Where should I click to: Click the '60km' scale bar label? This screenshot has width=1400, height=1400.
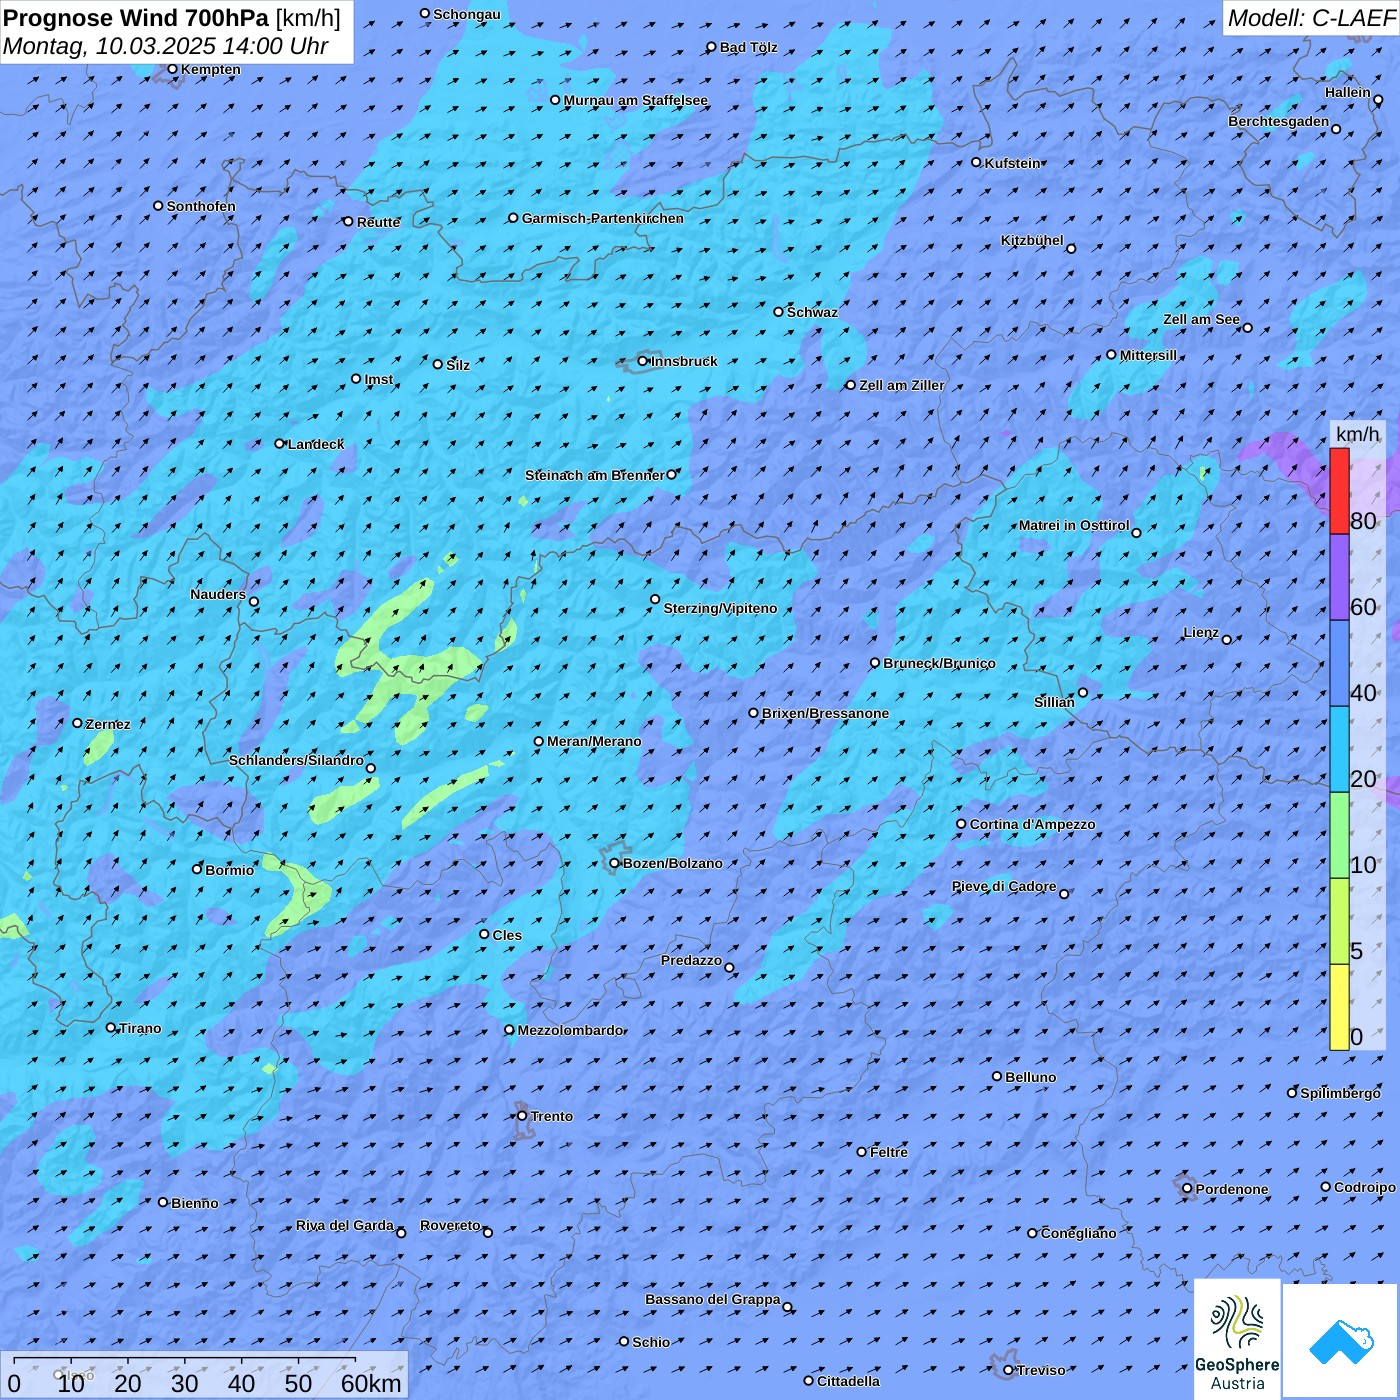point(371,1383)
